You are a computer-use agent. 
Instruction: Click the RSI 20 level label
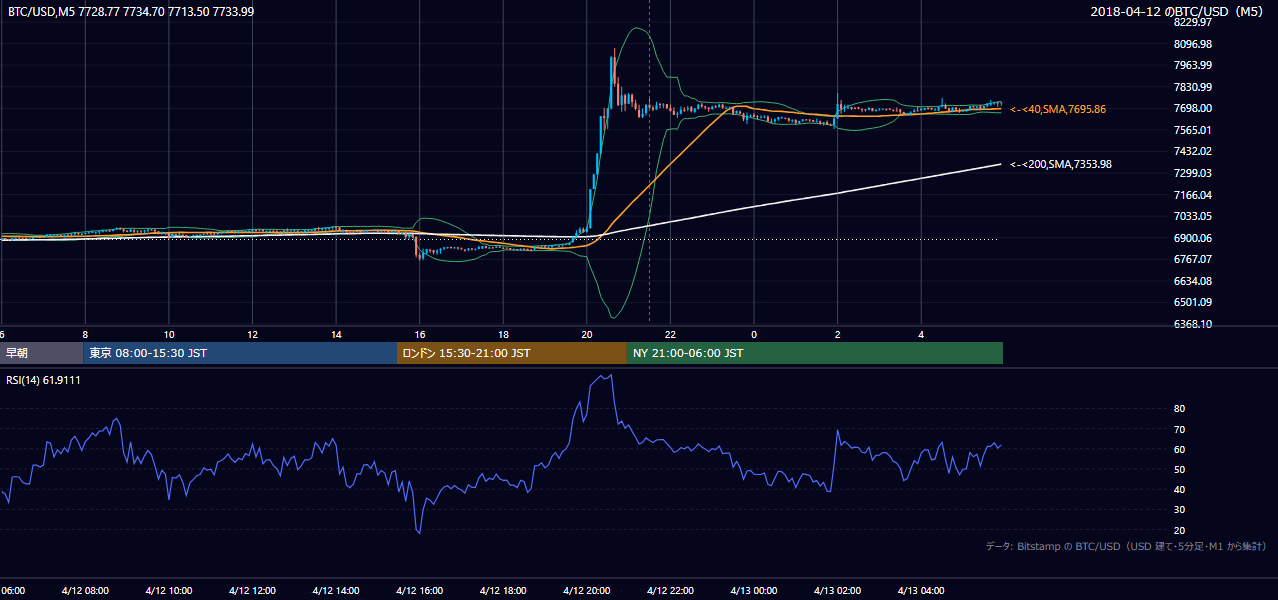click(x=1179, y=530)
